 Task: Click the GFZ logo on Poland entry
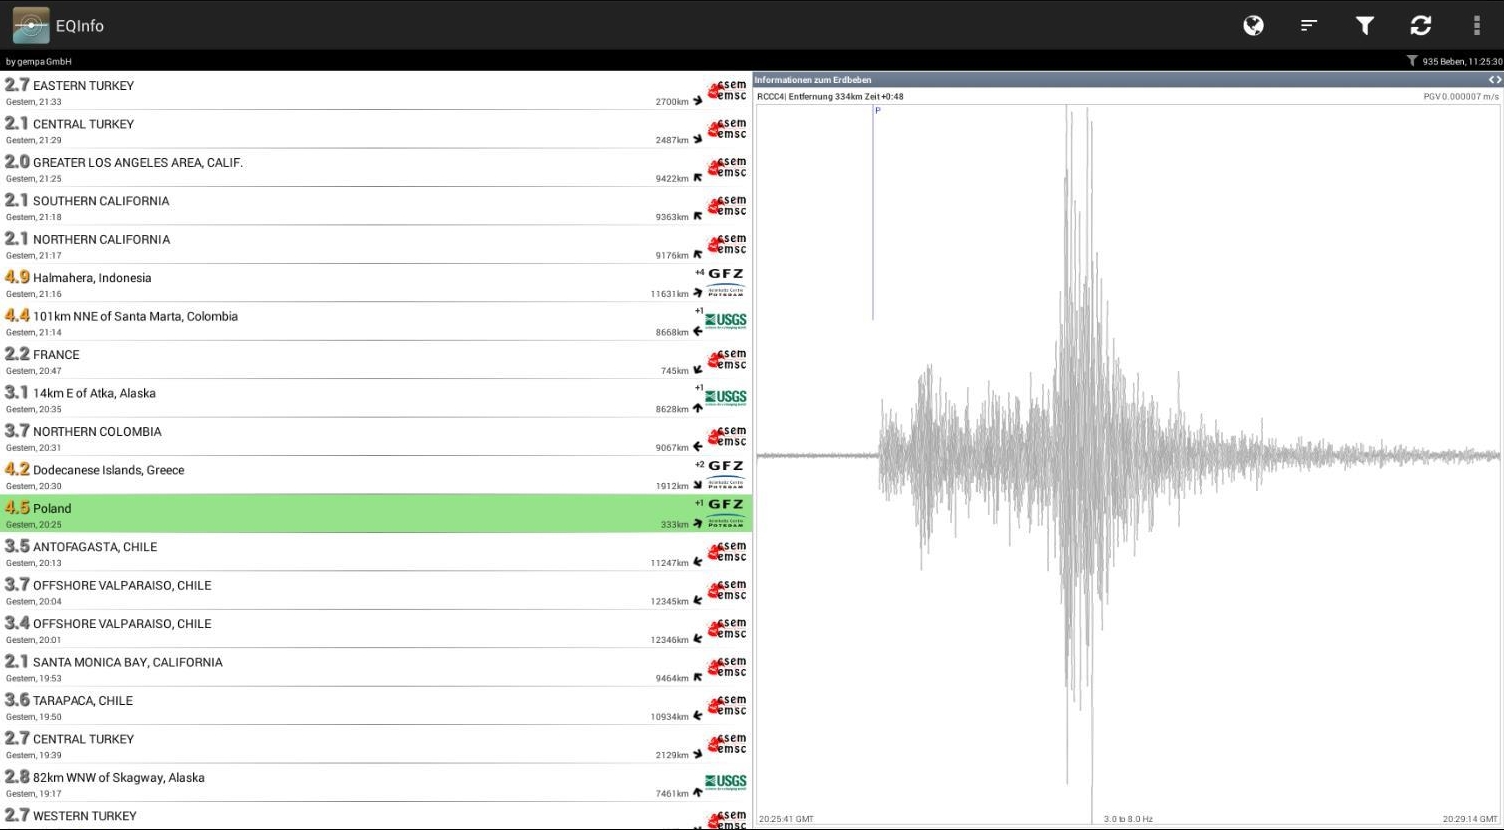pyautogui.click(x=726, y=511)
